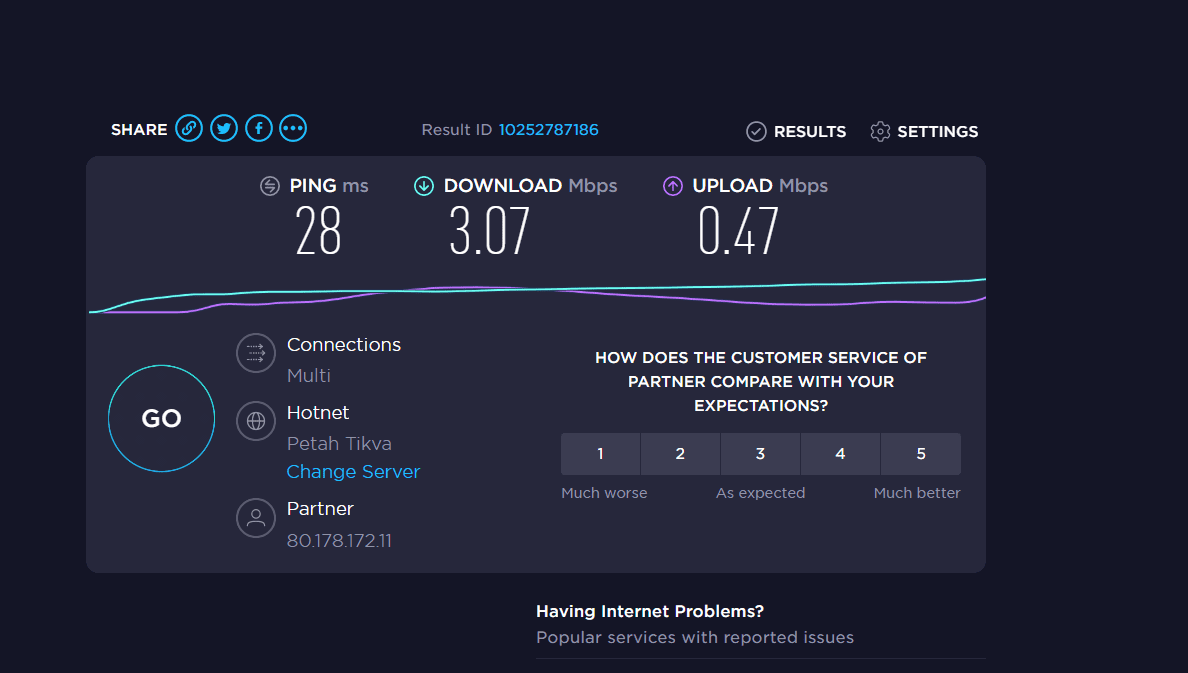Open the Change Server link
This screenshot has height=673, width=1188.
(x=353, y=472)
